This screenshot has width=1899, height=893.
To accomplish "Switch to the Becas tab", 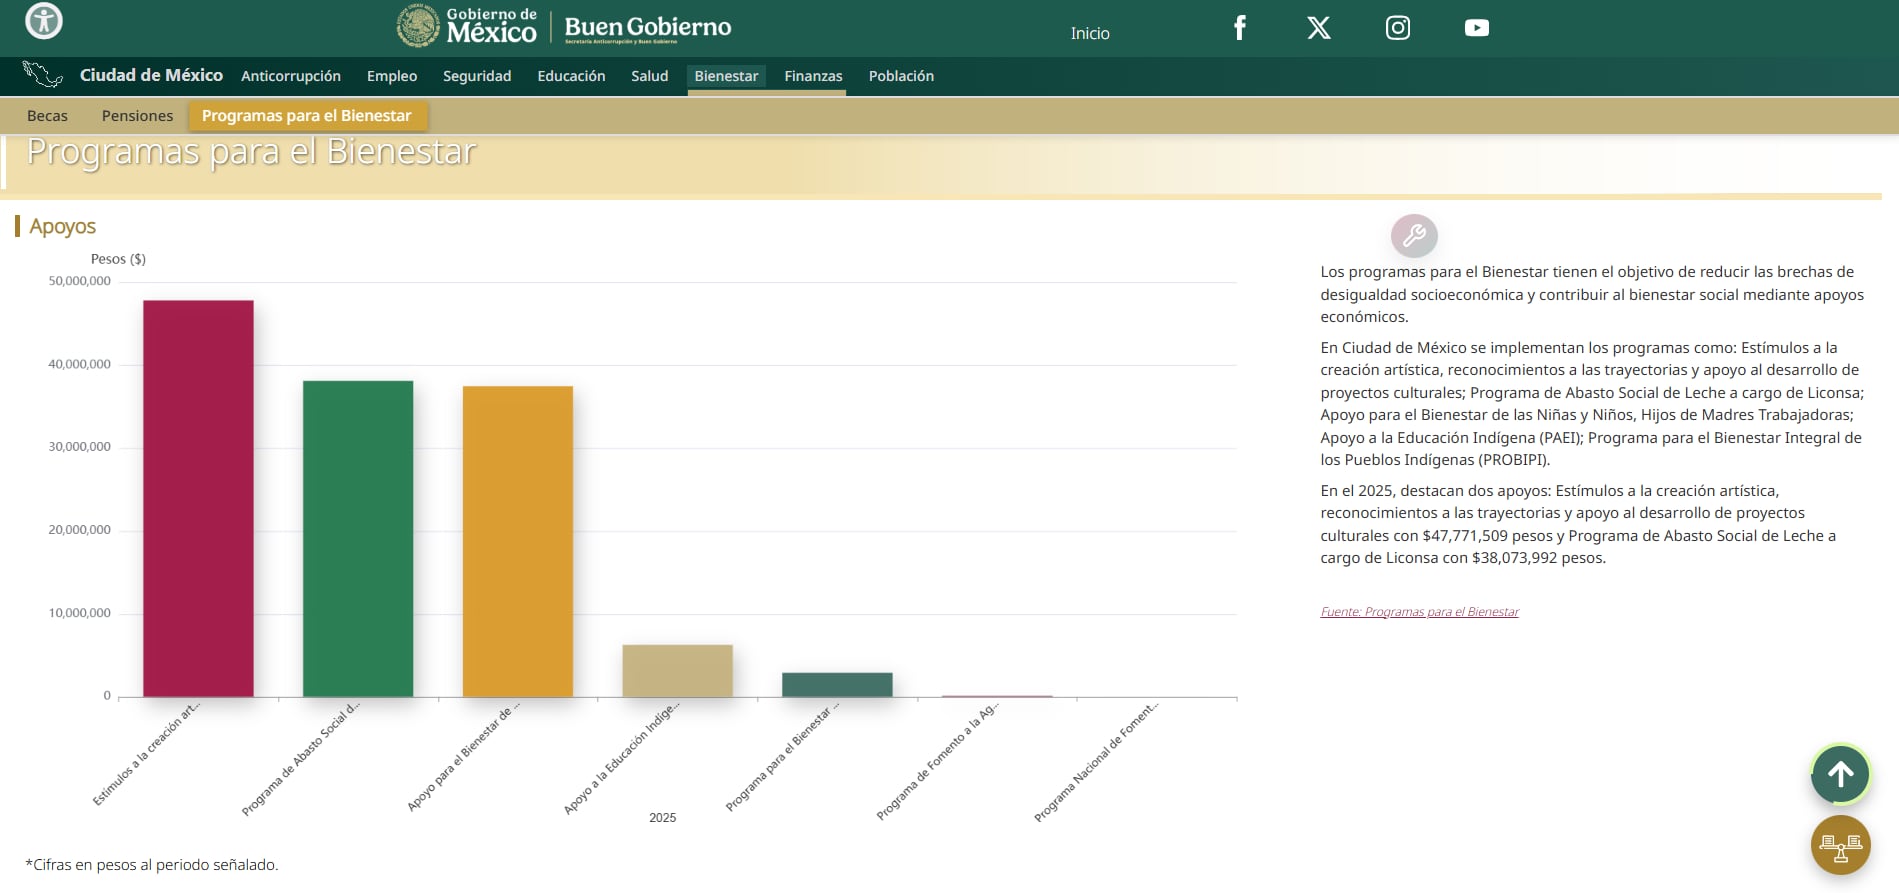I will [x=47, y=116].
